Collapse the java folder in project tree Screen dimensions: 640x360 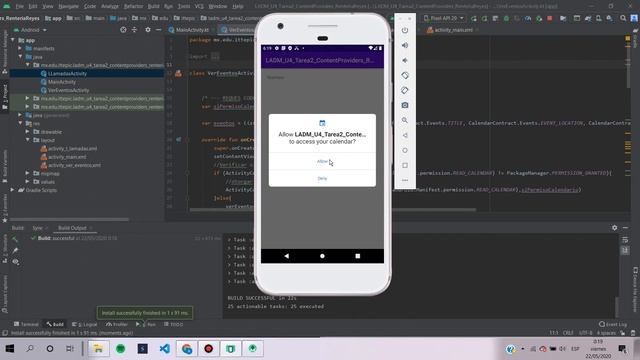point(20,57)
